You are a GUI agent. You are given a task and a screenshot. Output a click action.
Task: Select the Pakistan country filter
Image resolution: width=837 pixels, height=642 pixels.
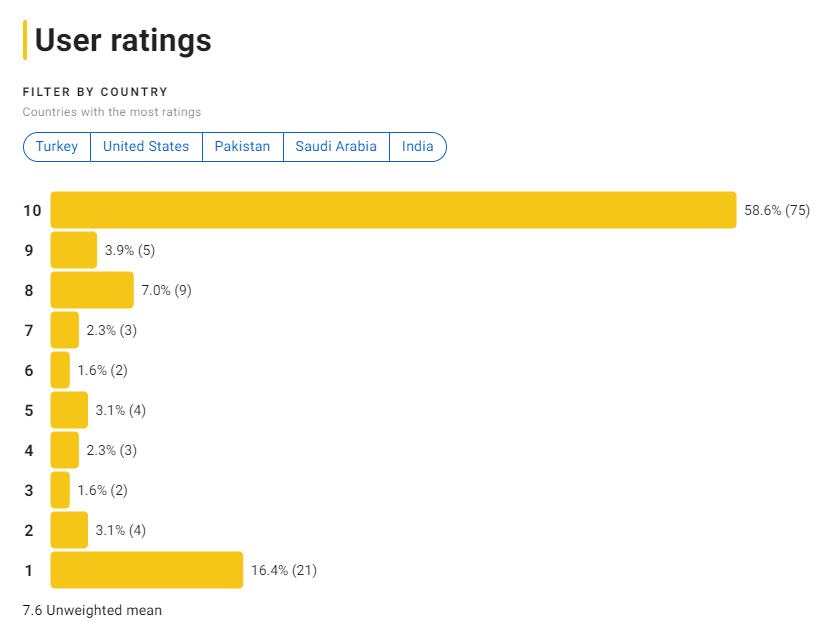coord(242,147)
